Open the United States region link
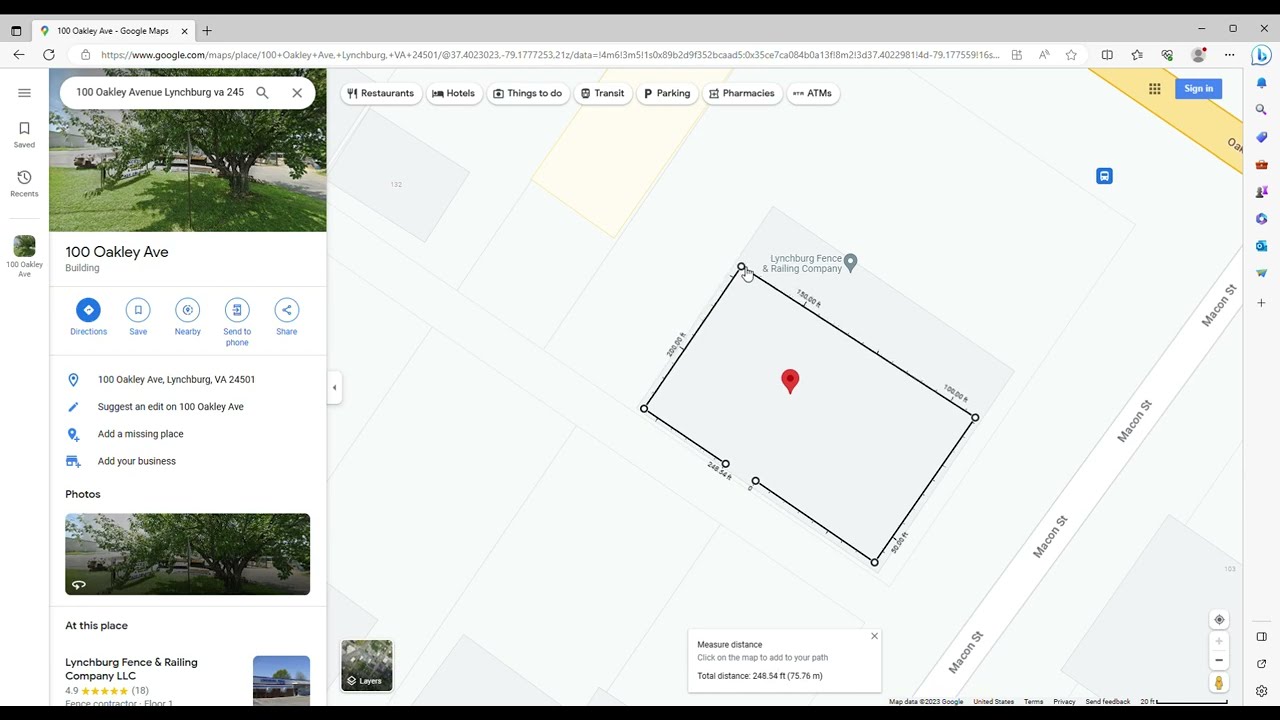1280x720 pixels. [x=993, y=702]
